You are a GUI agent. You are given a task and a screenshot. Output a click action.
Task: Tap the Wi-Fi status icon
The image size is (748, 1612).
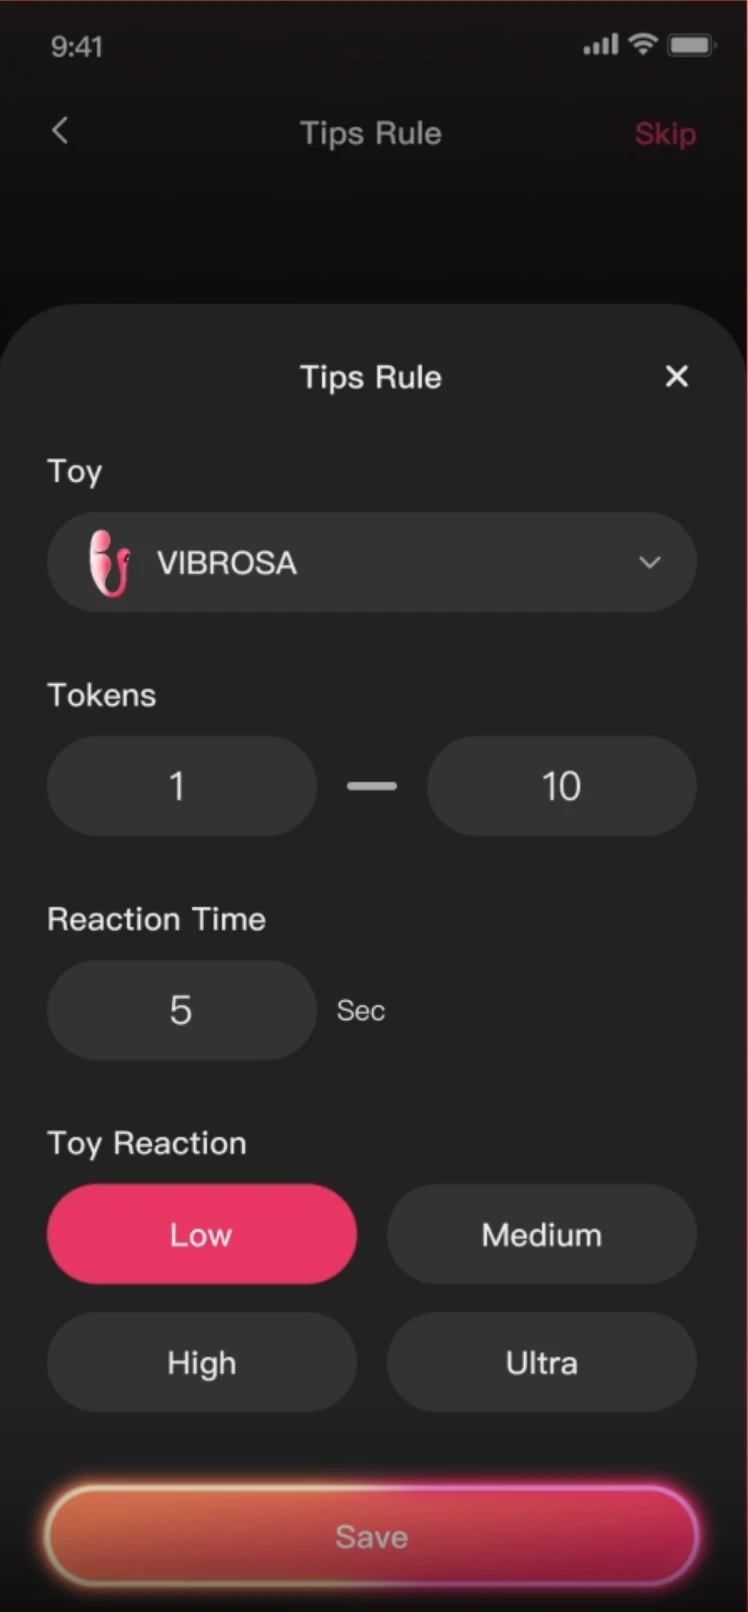point(643,44)
